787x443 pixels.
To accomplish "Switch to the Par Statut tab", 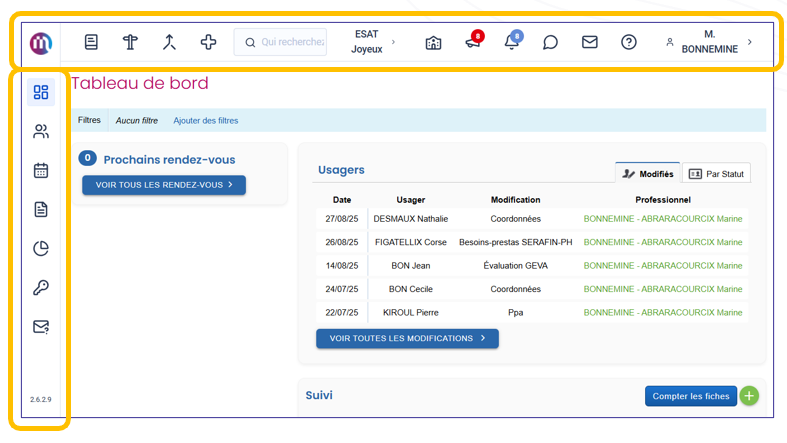I will [x=716, y=174].
